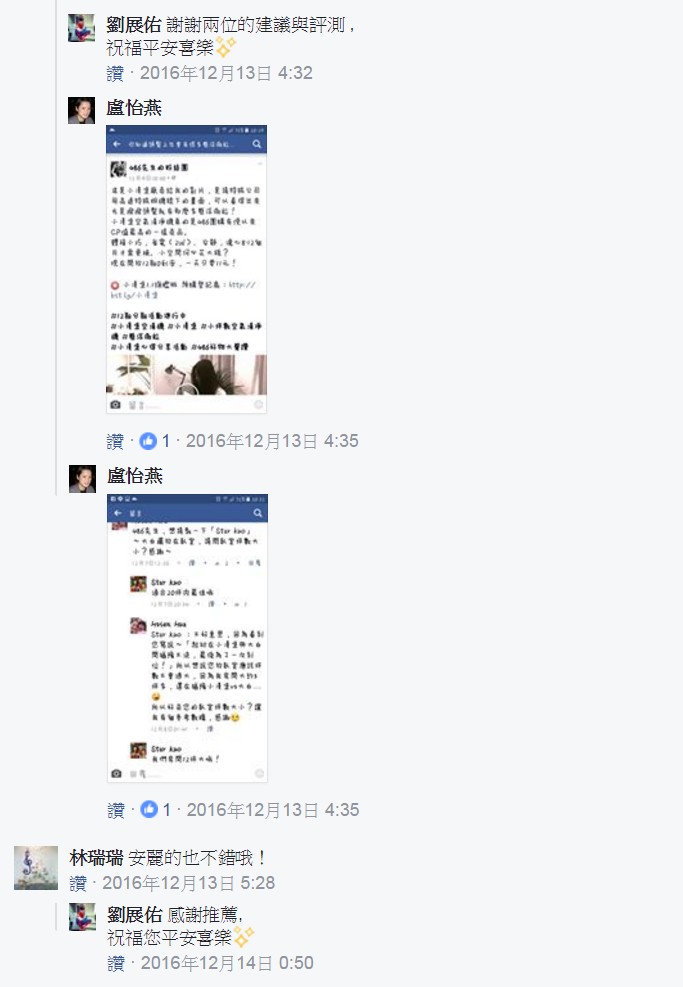Open timestamp 2016年12月13日 4:32
Screen dimensions: 683x987
click(226, 73)
